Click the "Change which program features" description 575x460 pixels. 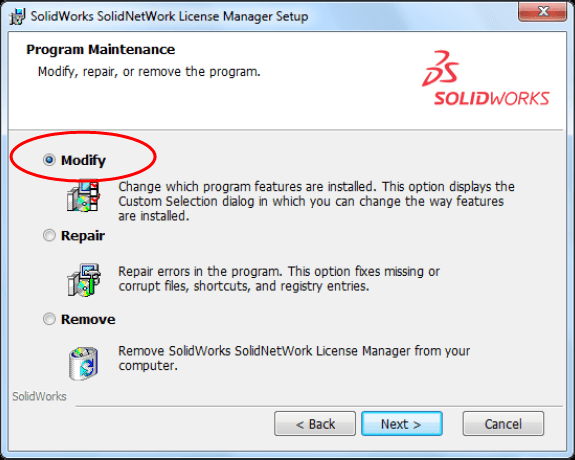pyautogui.click(x=316, y=201)
